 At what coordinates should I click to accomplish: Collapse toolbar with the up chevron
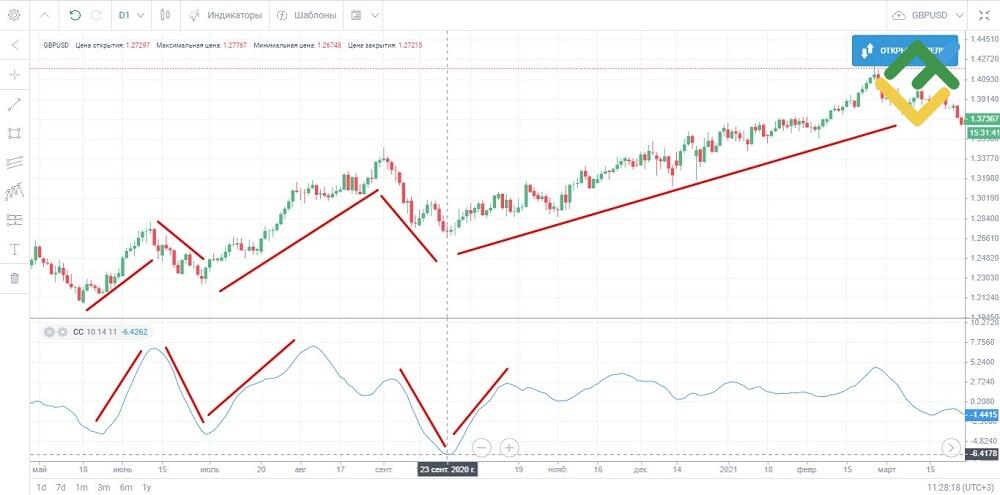point(44,15)
